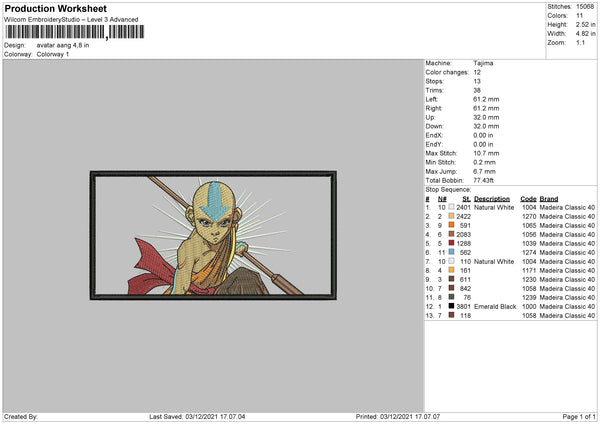Click the 'St.' column header
The width and height of the screenshot is (600, 424).
pos(466,199)
